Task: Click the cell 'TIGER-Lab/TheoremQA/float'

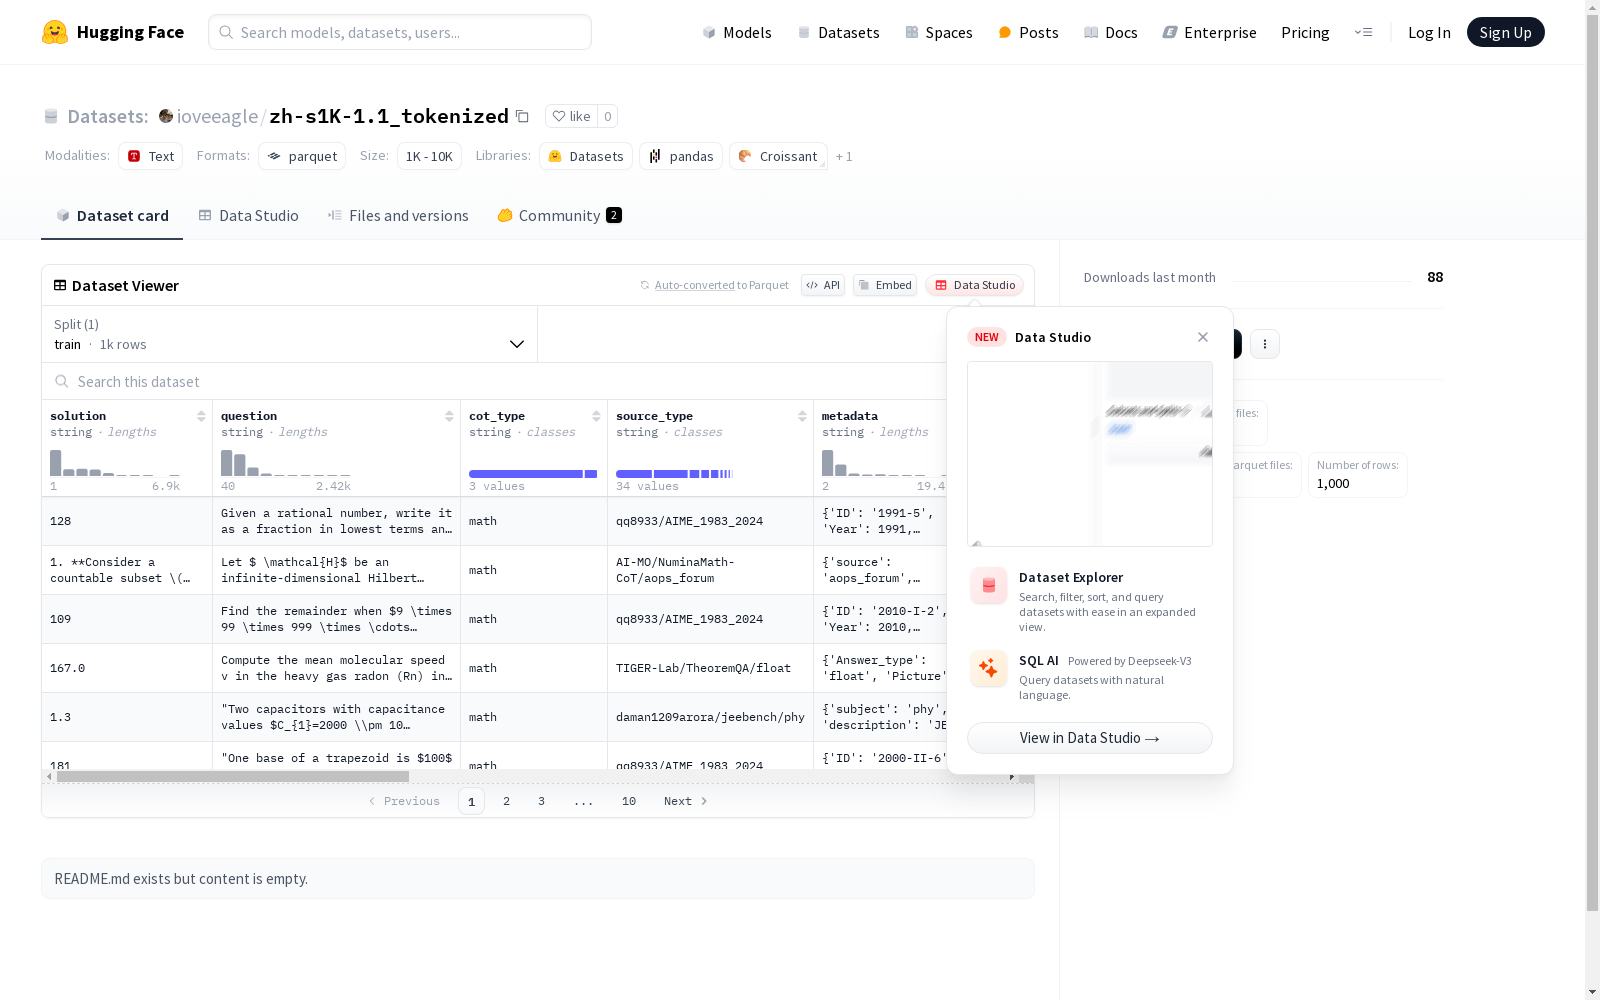Action: point(710,668)
